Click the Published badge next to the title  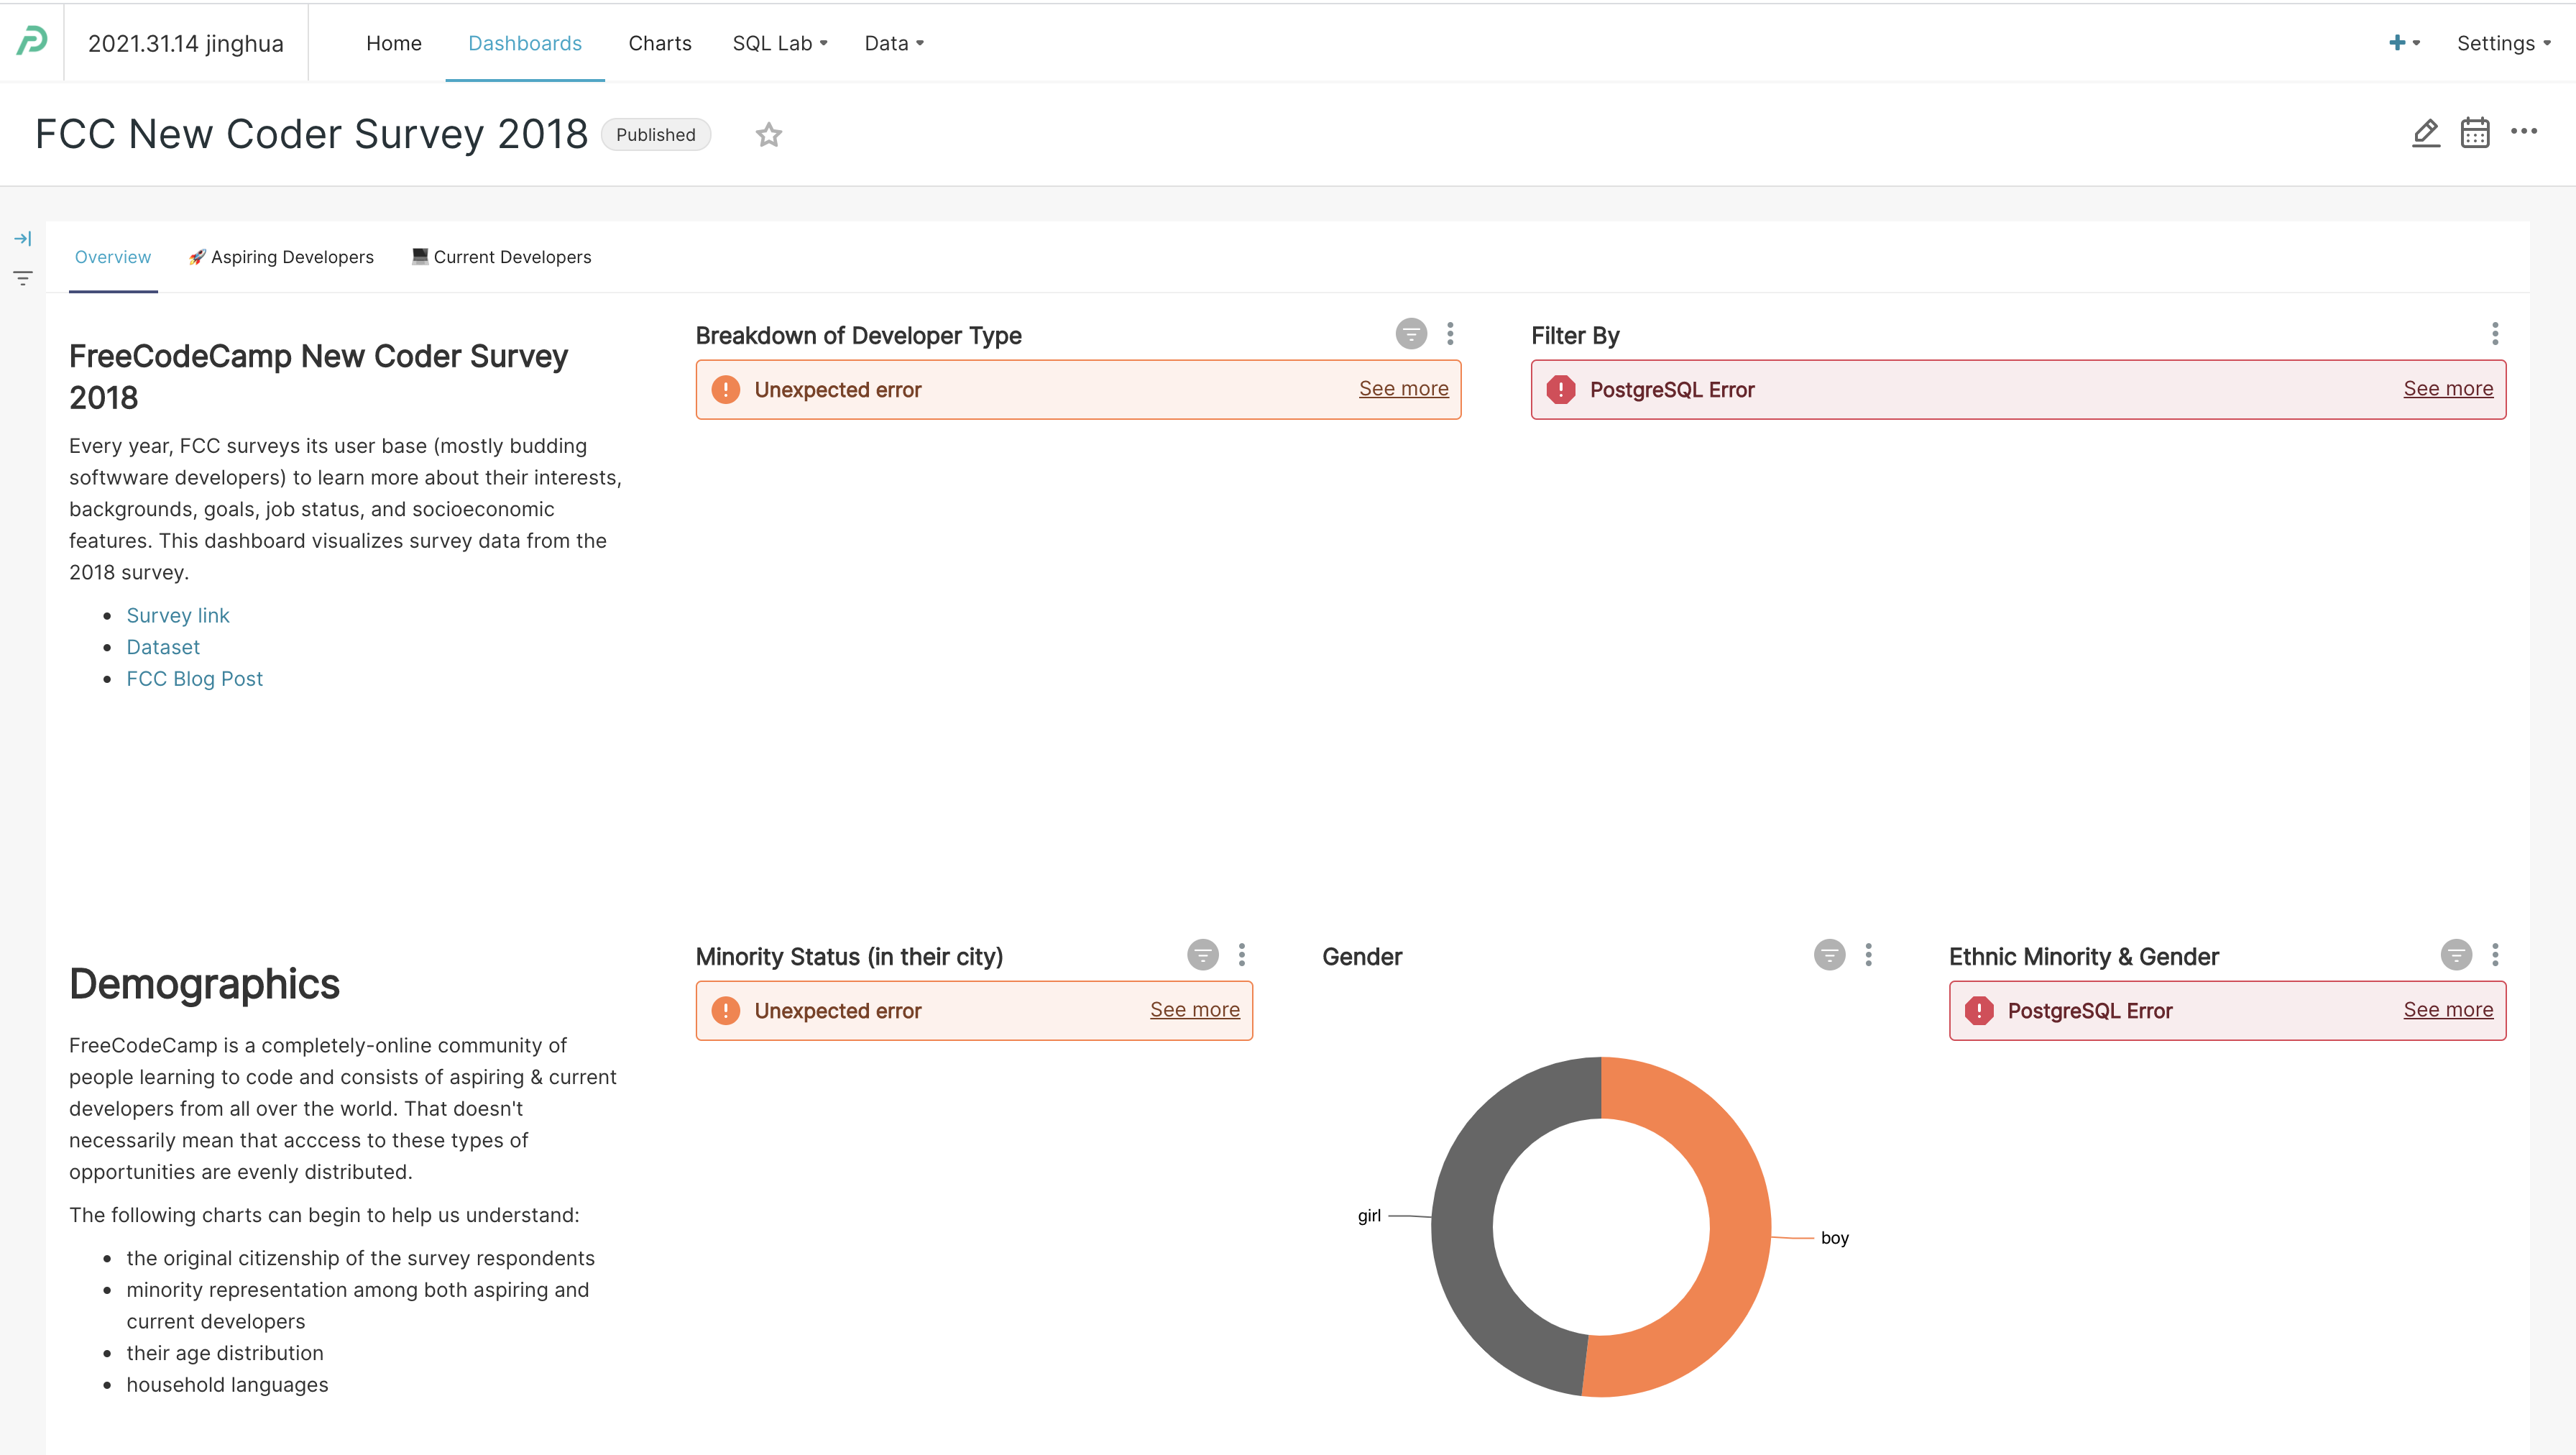point(655,134)
